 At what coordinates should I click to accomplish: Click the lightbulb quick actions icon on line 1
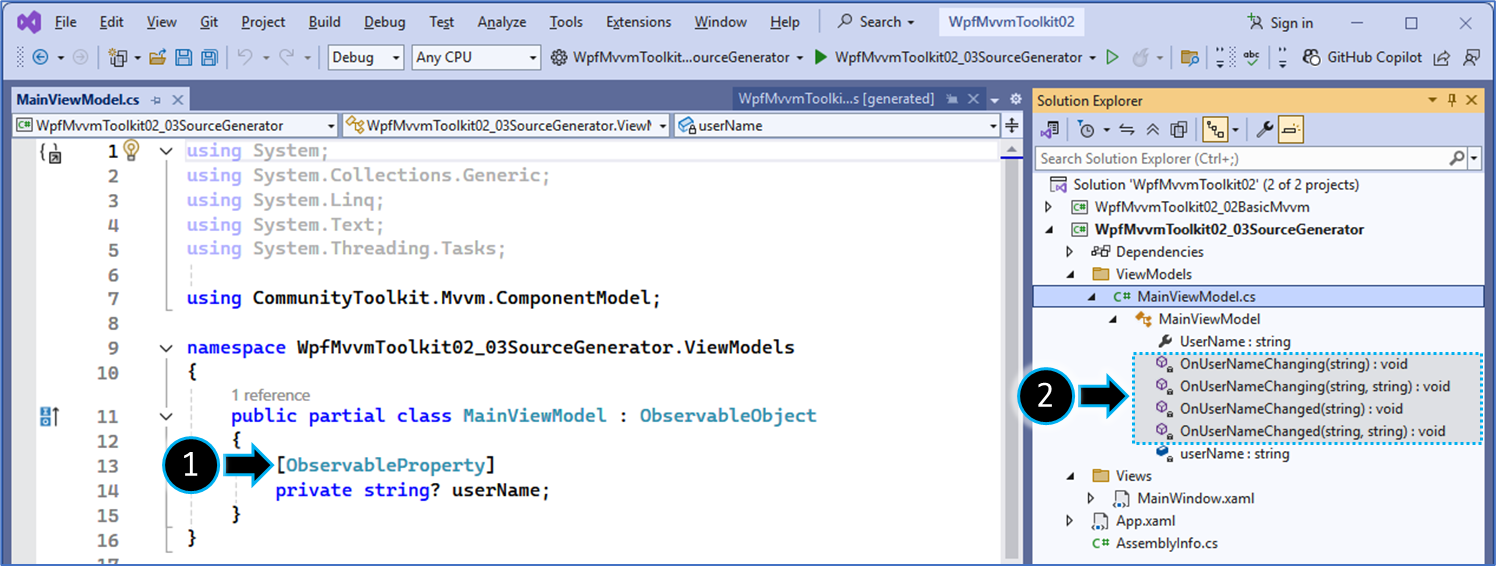[x=132, y=150]
